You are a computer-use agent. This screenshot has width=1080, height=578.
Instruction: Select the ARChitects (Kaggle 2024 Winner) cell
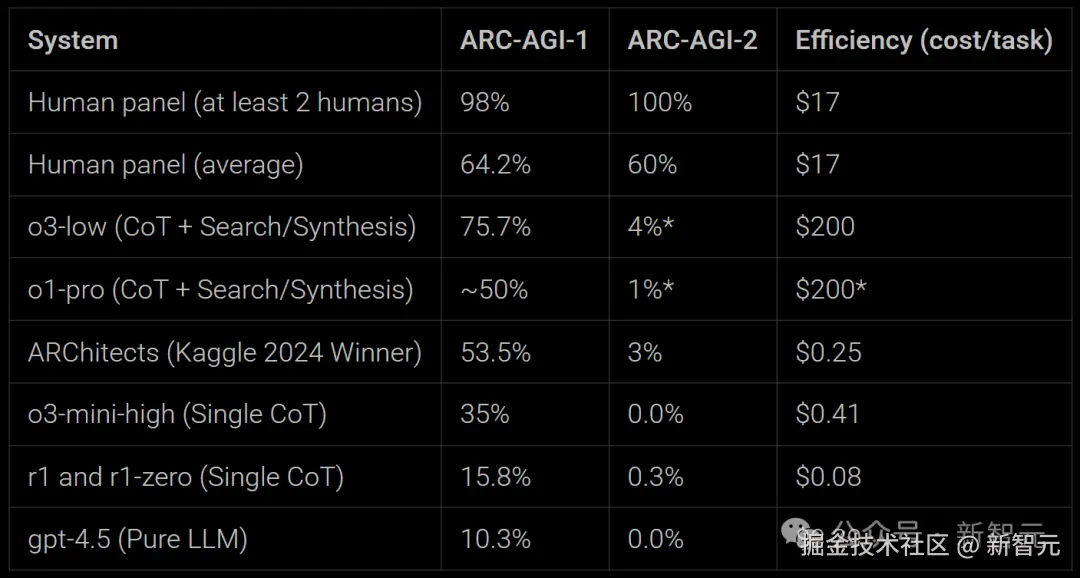pos(225,352)
